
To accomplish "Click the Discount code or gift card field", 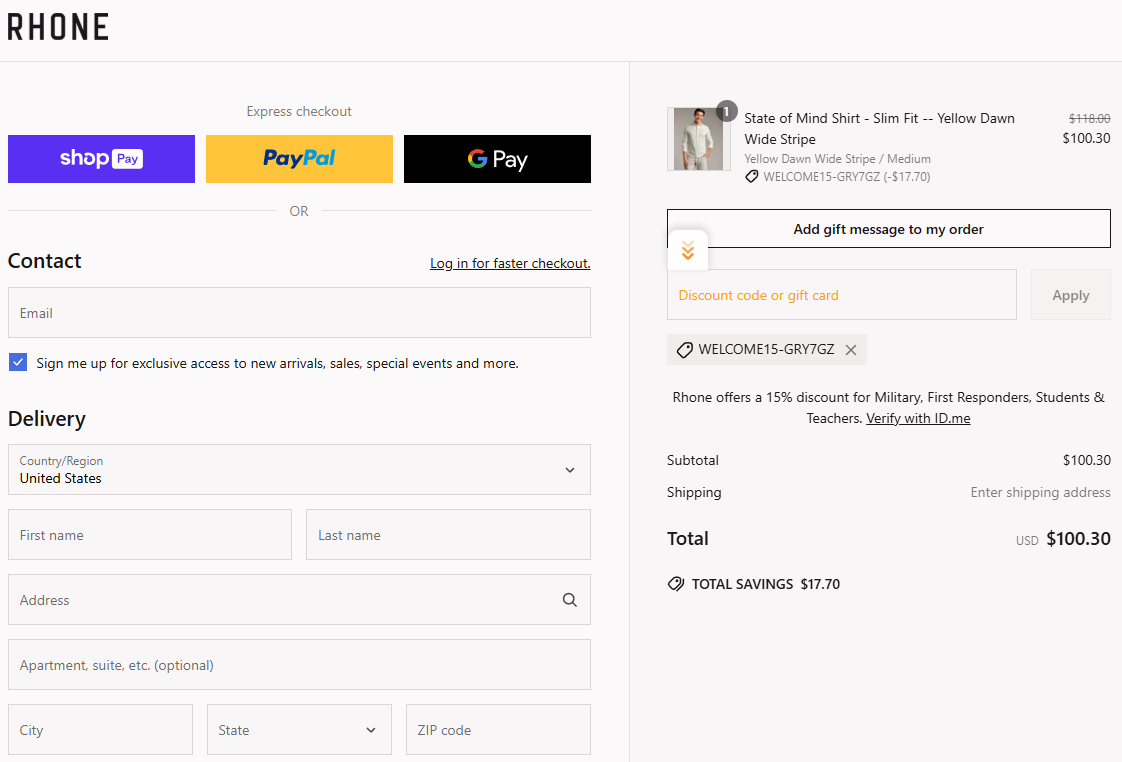I will coord(841,295).
